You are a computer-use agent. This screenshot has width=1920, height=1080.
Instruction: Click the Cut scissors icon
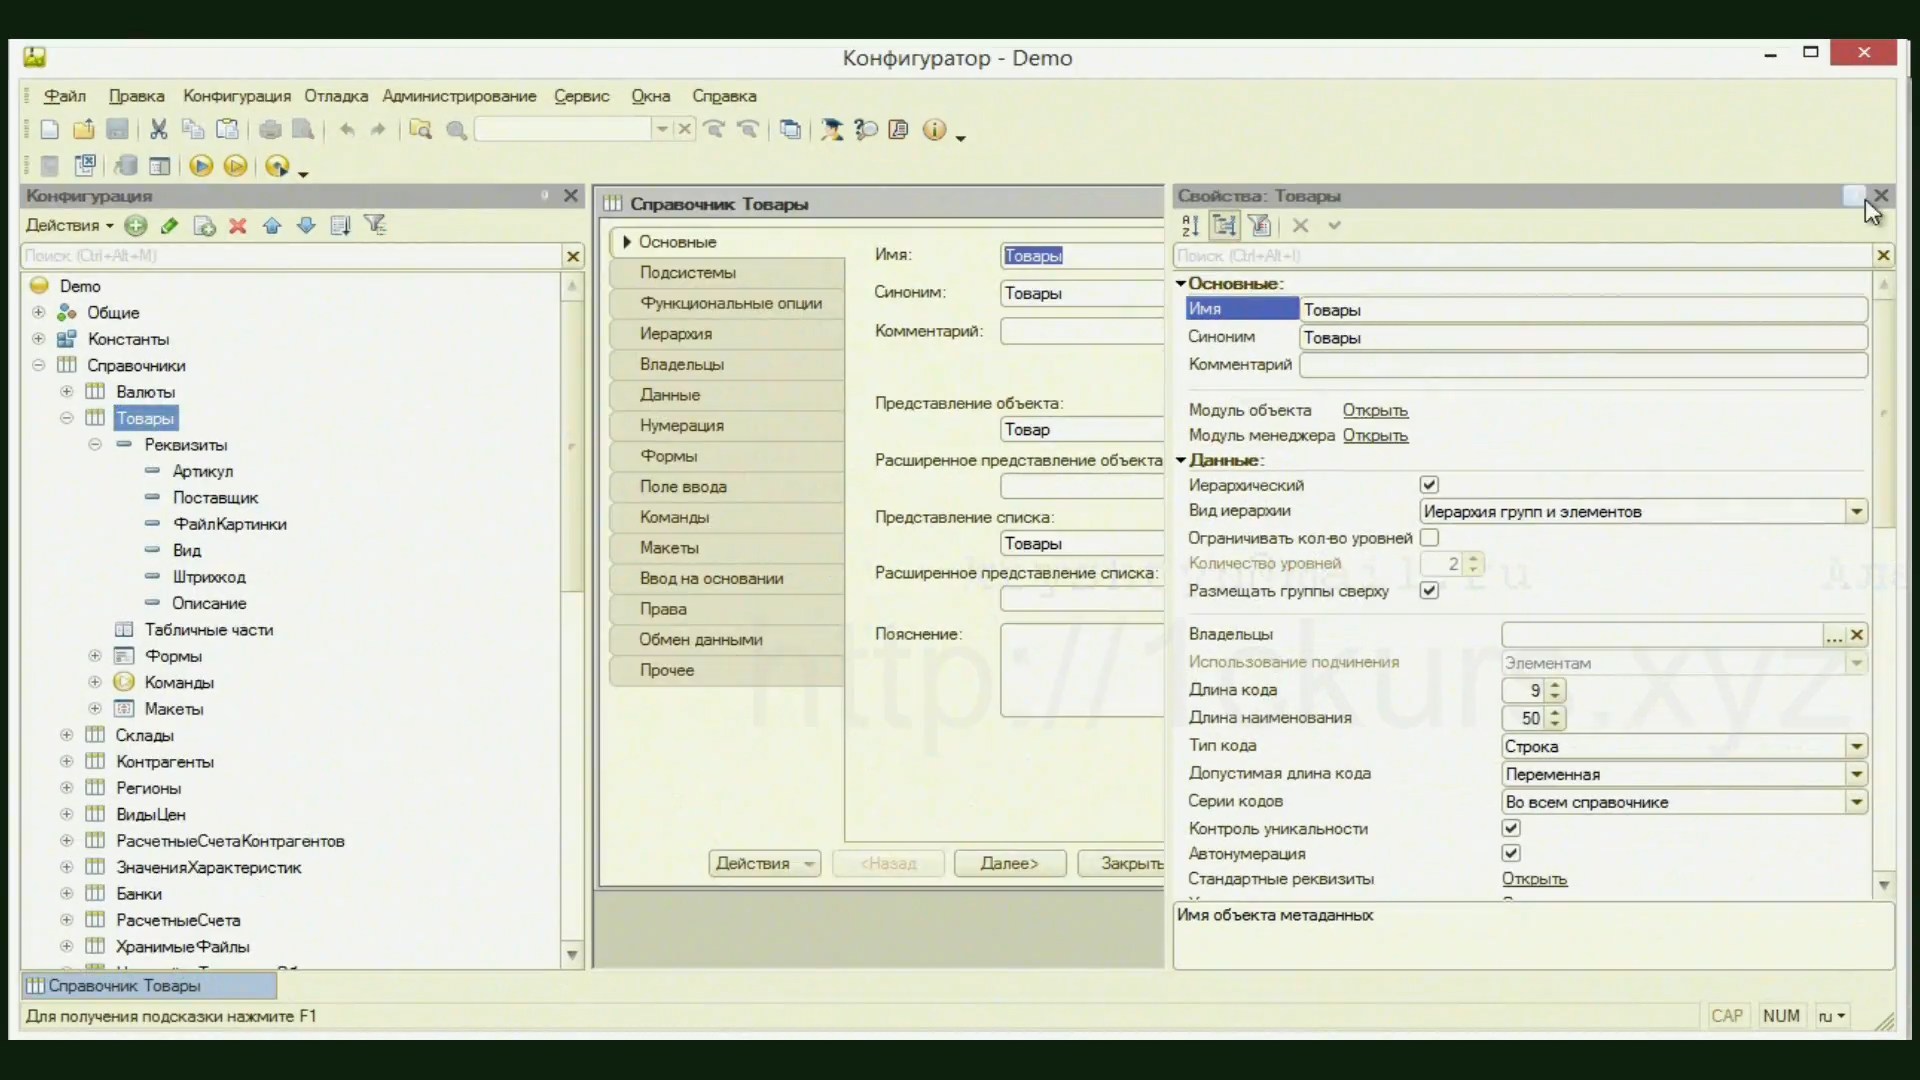coord(158,130)
